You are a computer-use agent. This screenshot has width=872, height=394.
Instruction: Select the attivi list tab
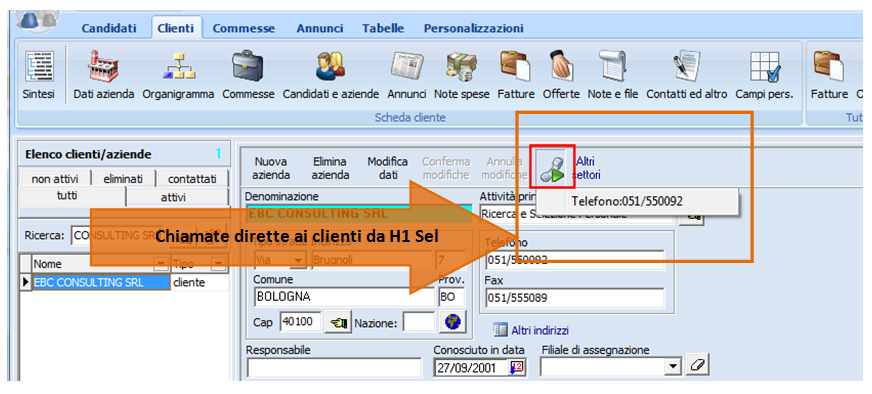coord(177,198)
